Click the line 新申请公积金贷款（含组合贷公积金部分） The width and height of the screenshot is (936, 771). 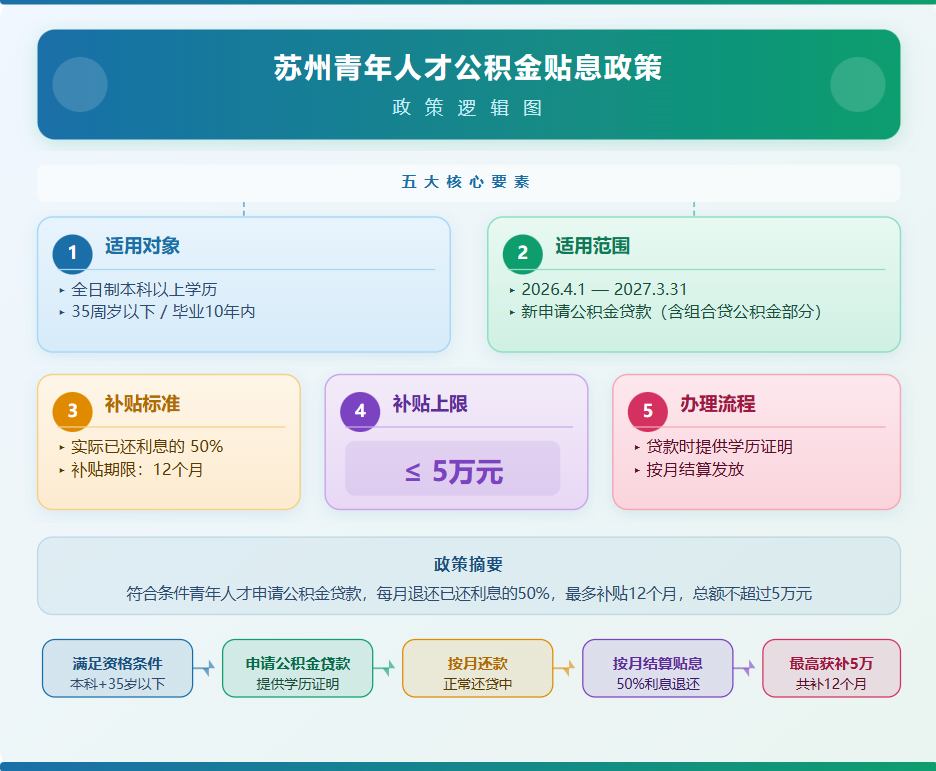point(671,312)
